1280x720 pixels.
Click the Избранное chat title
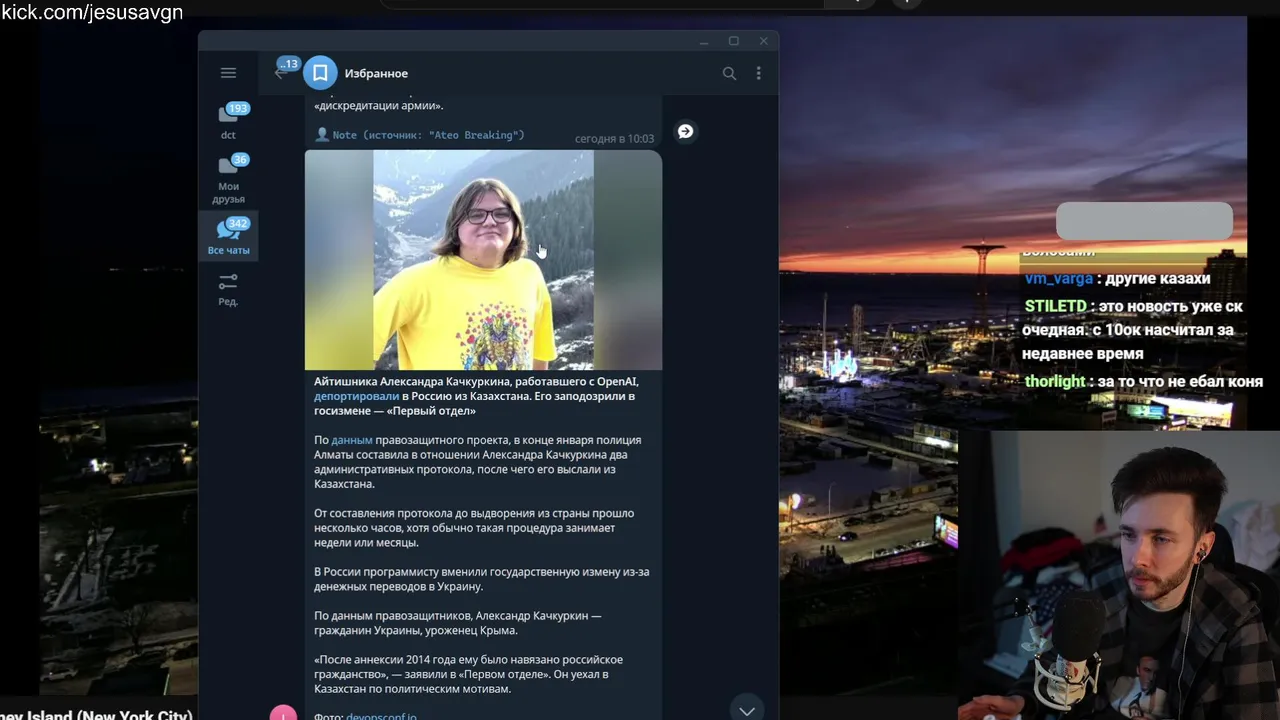pyautogui.click(x=376, y=73)
